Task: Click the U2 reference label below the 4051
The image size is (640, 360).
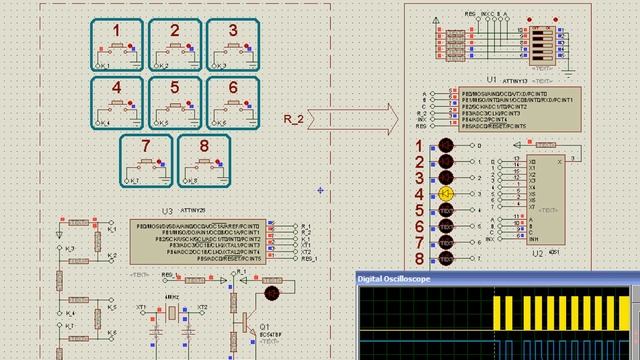Action: [x=538, y=253]
